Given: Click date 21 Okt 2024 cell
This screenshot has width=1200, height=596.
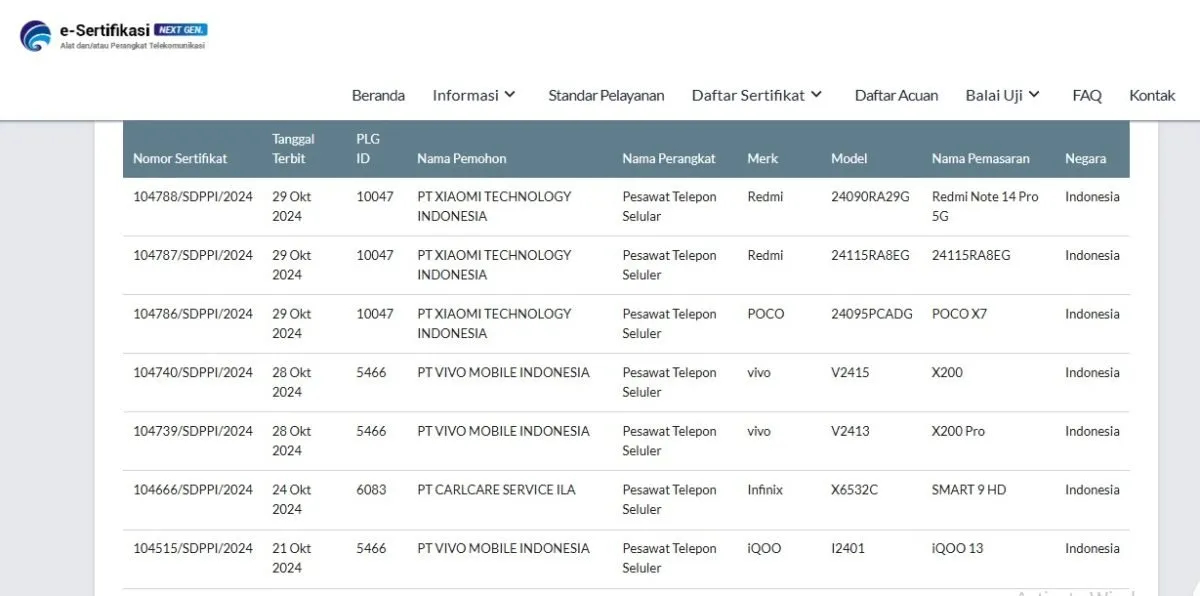Looking at the screenshot, I should 292,558.
